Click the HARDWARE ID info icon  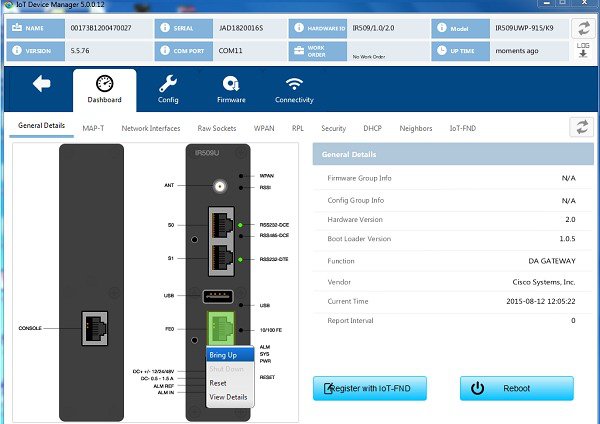pyautogui.click(x=299, y=28)
